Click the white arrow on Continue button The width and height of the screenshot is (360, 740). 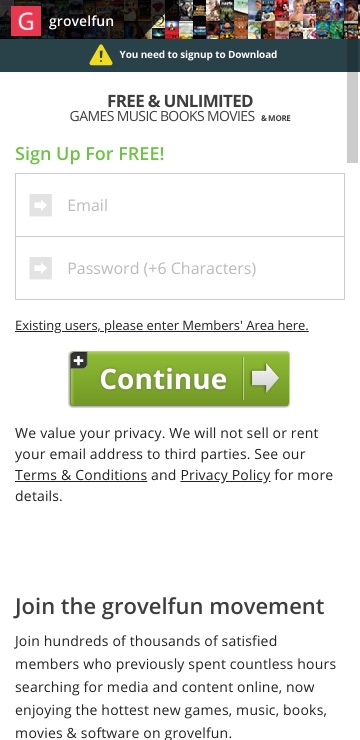[265, 378]
